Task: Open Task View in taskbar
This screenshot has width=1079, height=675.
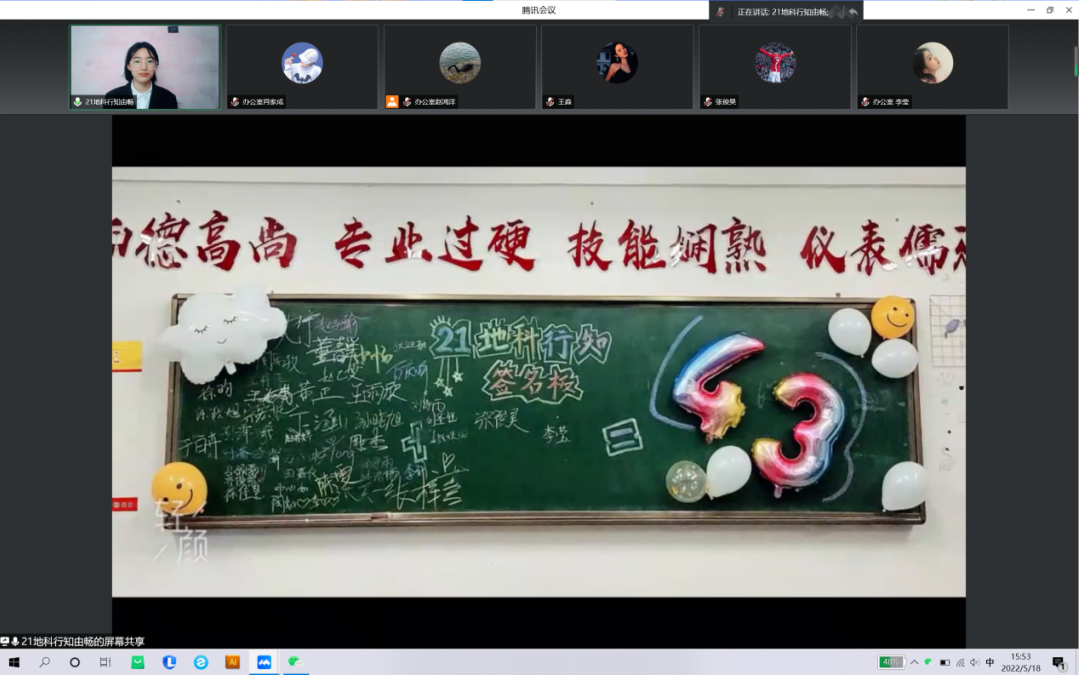Action: click(x=105, y=662)
